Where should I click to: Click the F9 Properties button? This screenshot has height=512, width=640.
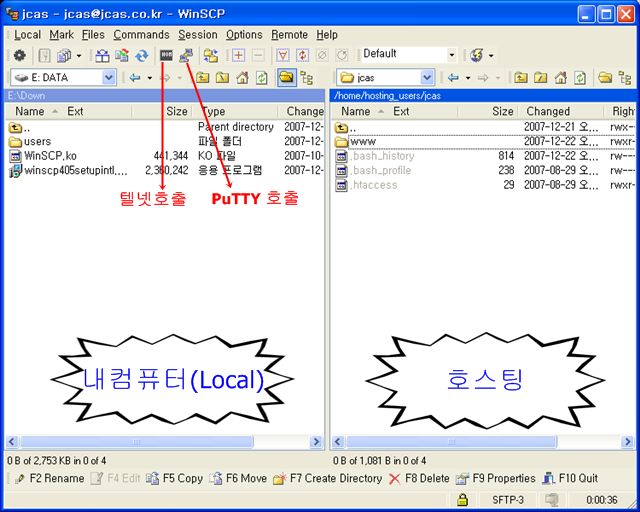[496, 478]
